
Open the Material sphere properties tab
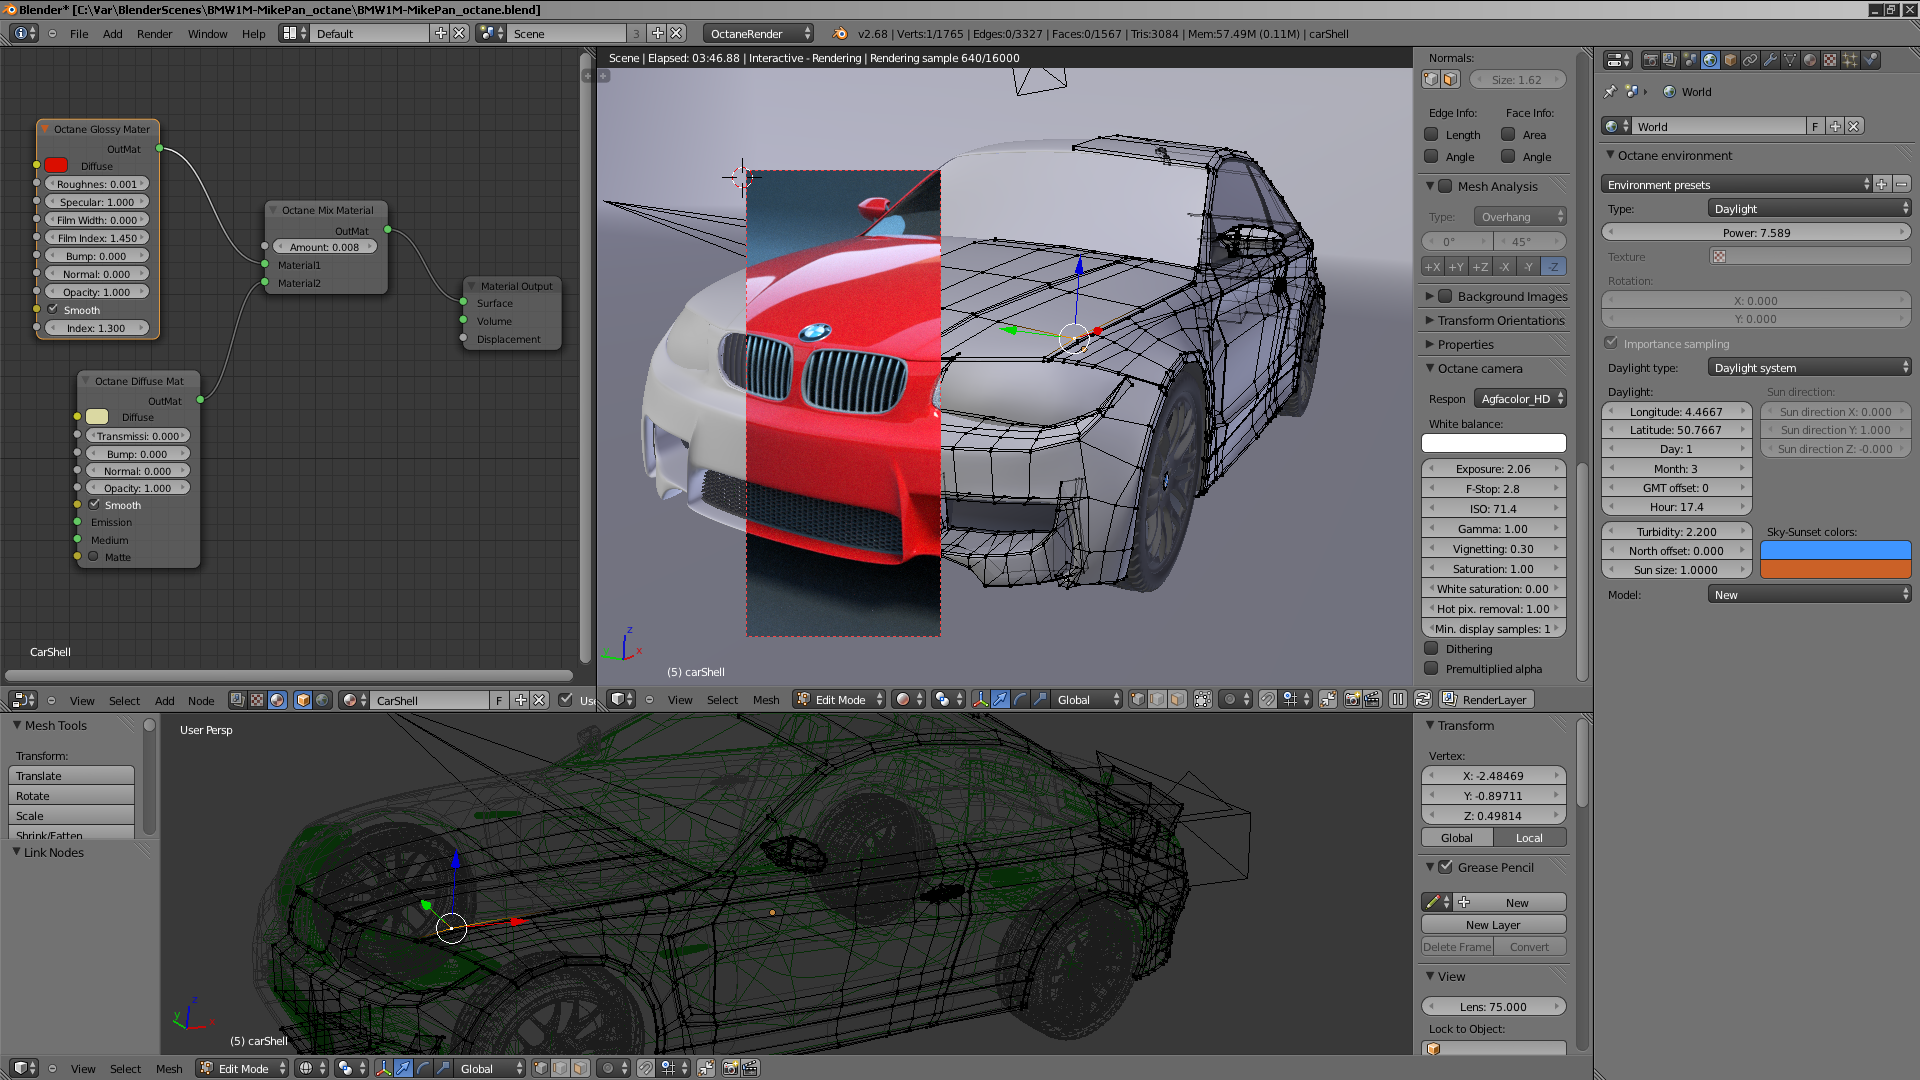point(1810,60)
